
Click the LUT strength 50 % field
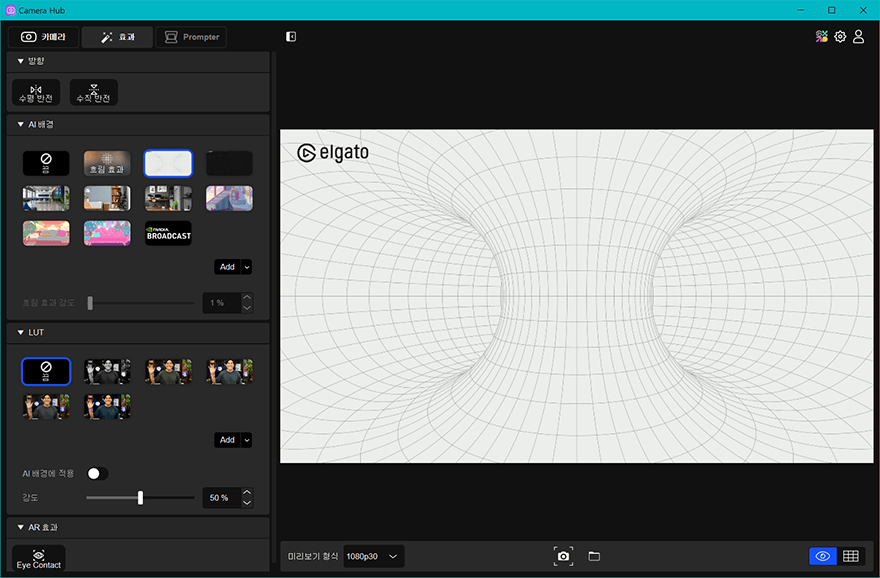pos(222,498)
